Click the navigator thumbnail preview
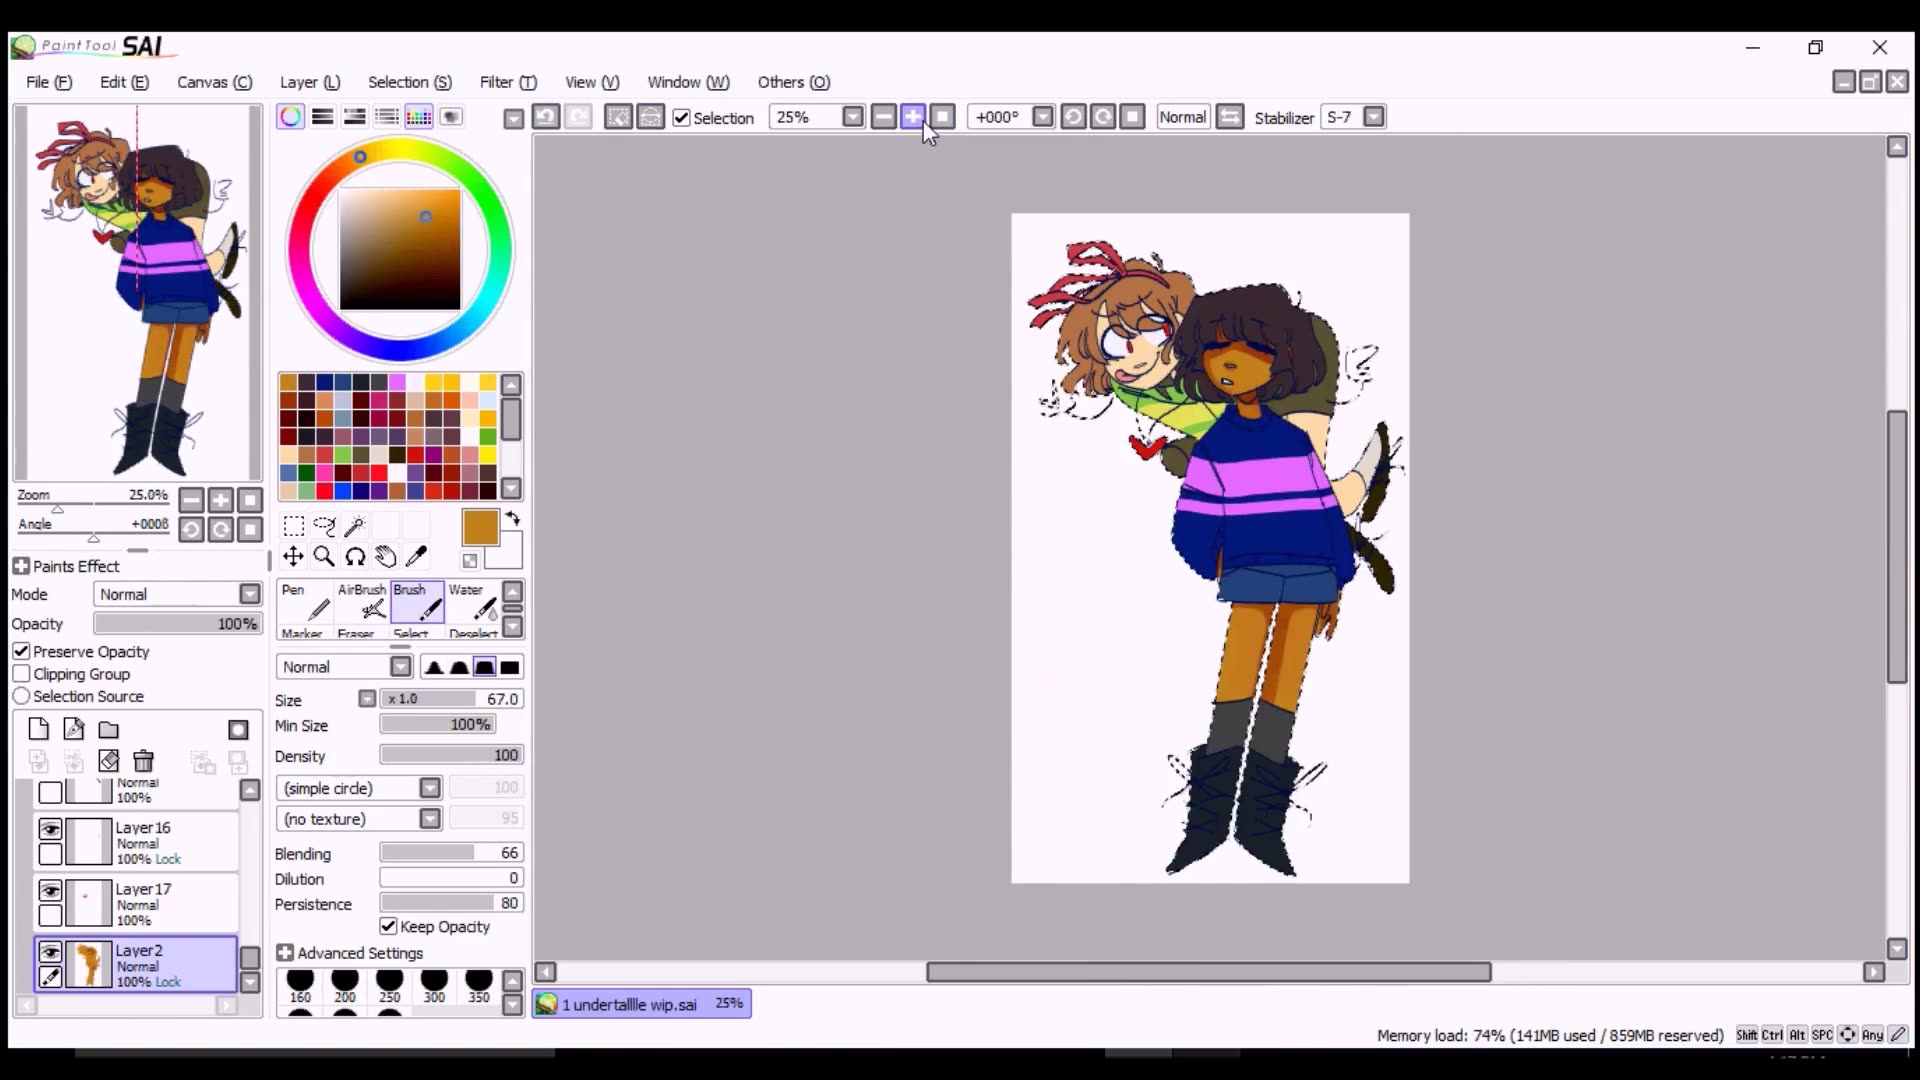 click(x=137, y=293)
